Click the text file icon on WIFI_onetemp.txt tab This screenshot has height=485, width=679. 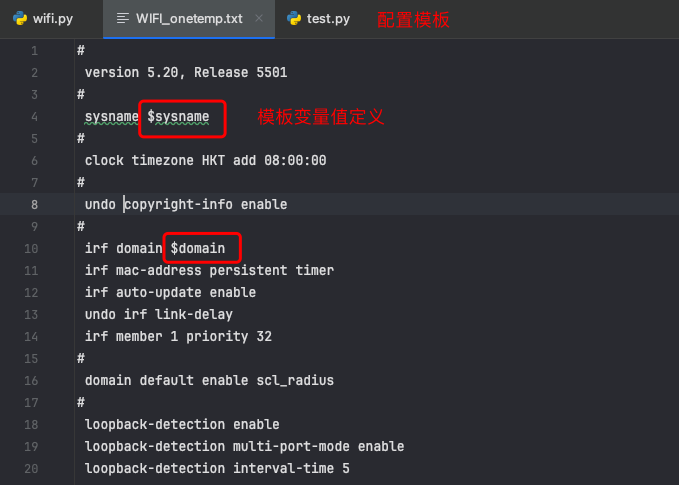(123, 18)
